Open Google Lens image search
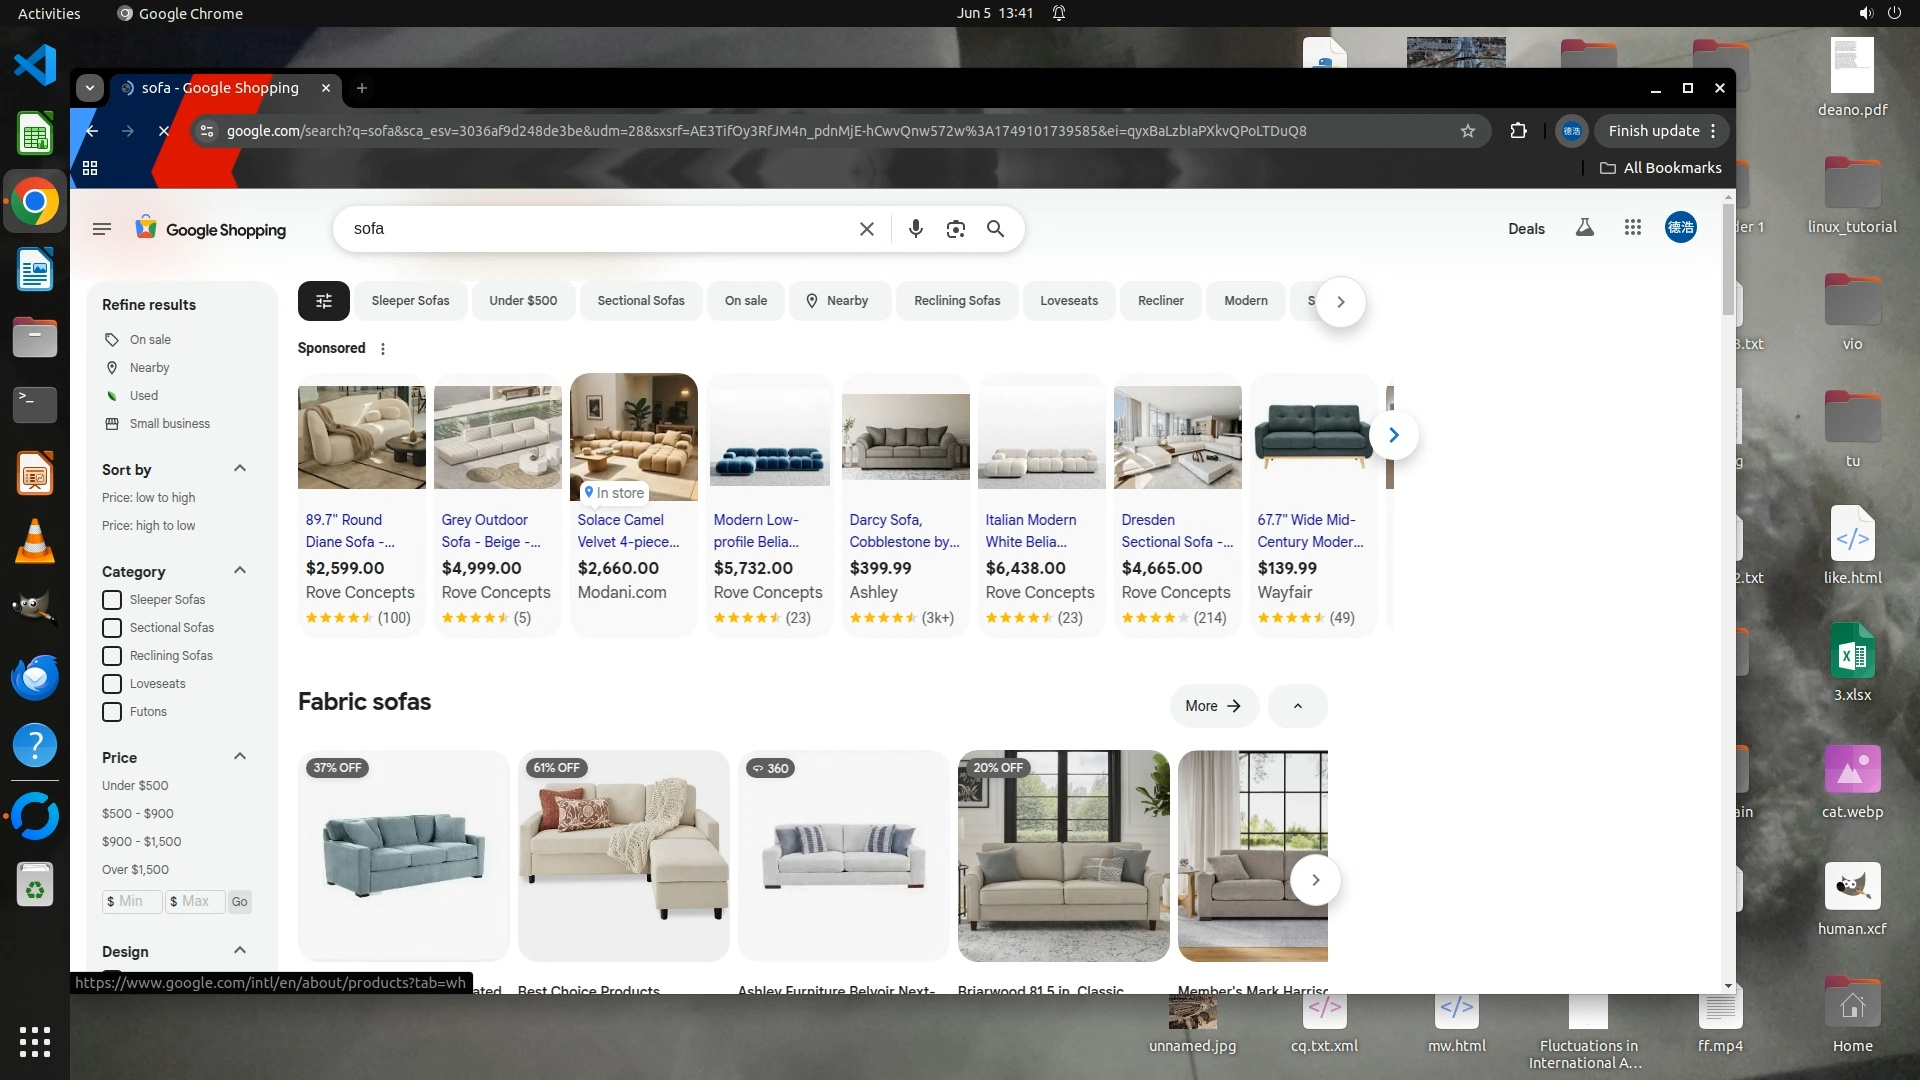1920x1080 pixels. pos(955,229)
